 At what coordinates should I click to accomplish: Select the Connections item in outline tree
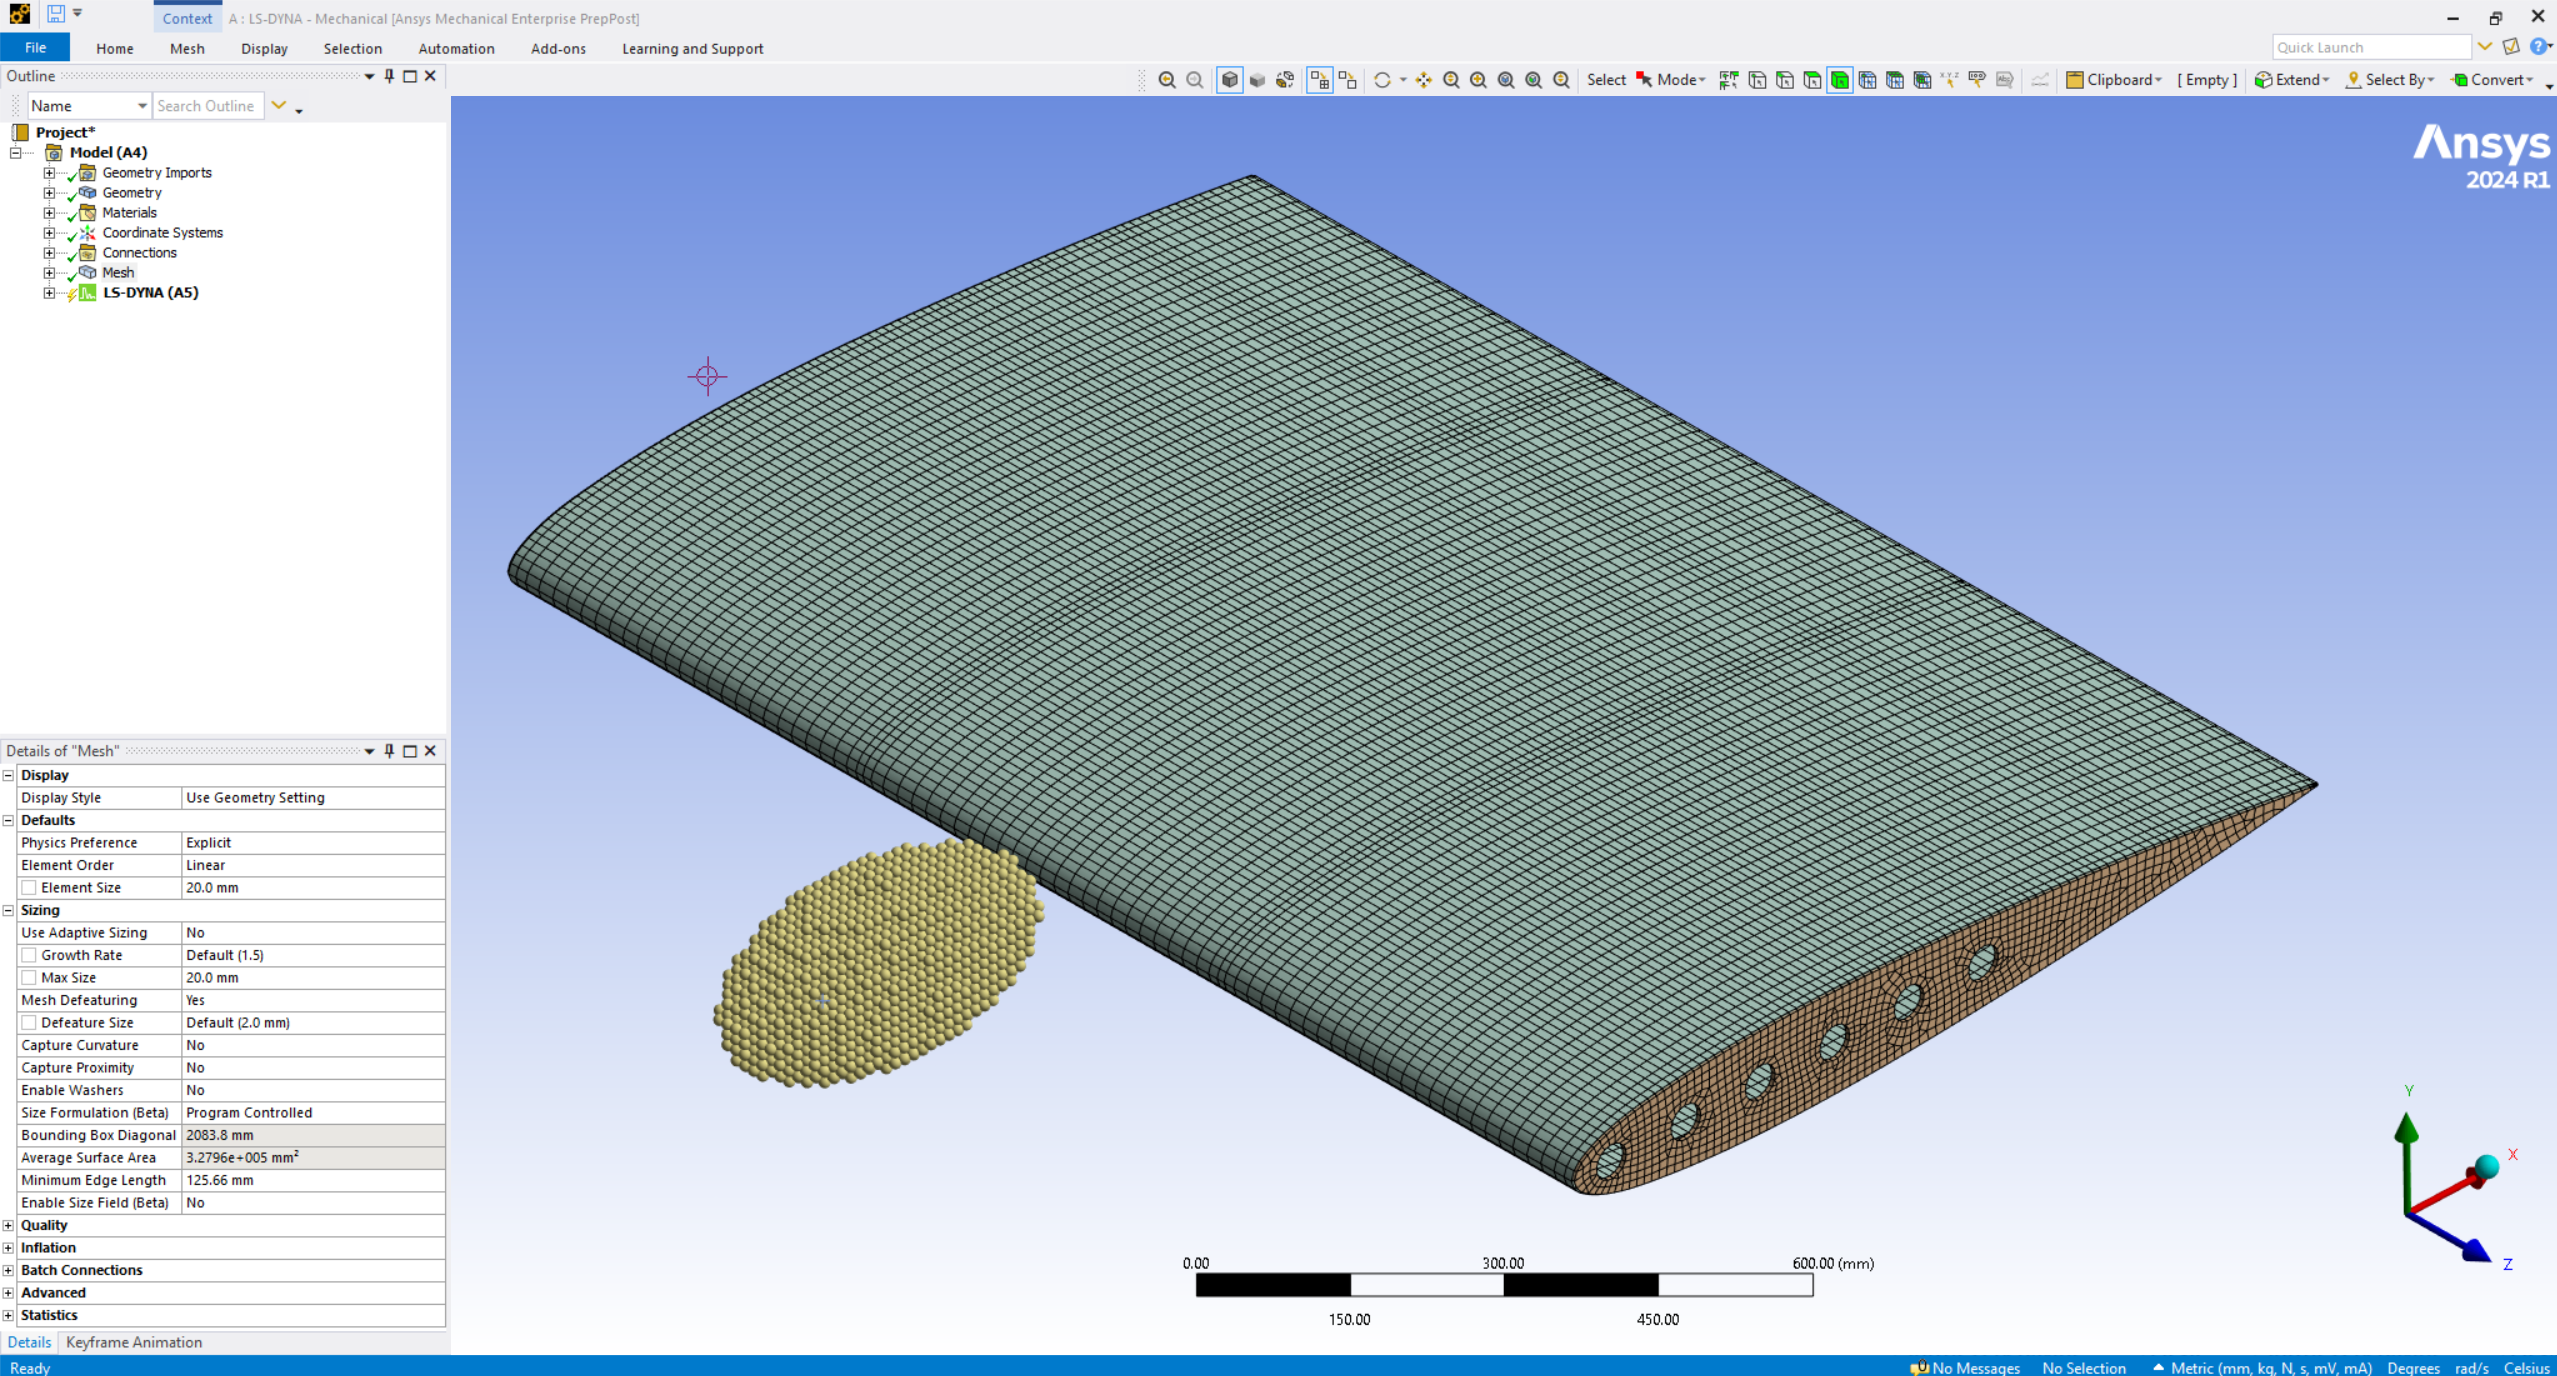tap(140, 253)
